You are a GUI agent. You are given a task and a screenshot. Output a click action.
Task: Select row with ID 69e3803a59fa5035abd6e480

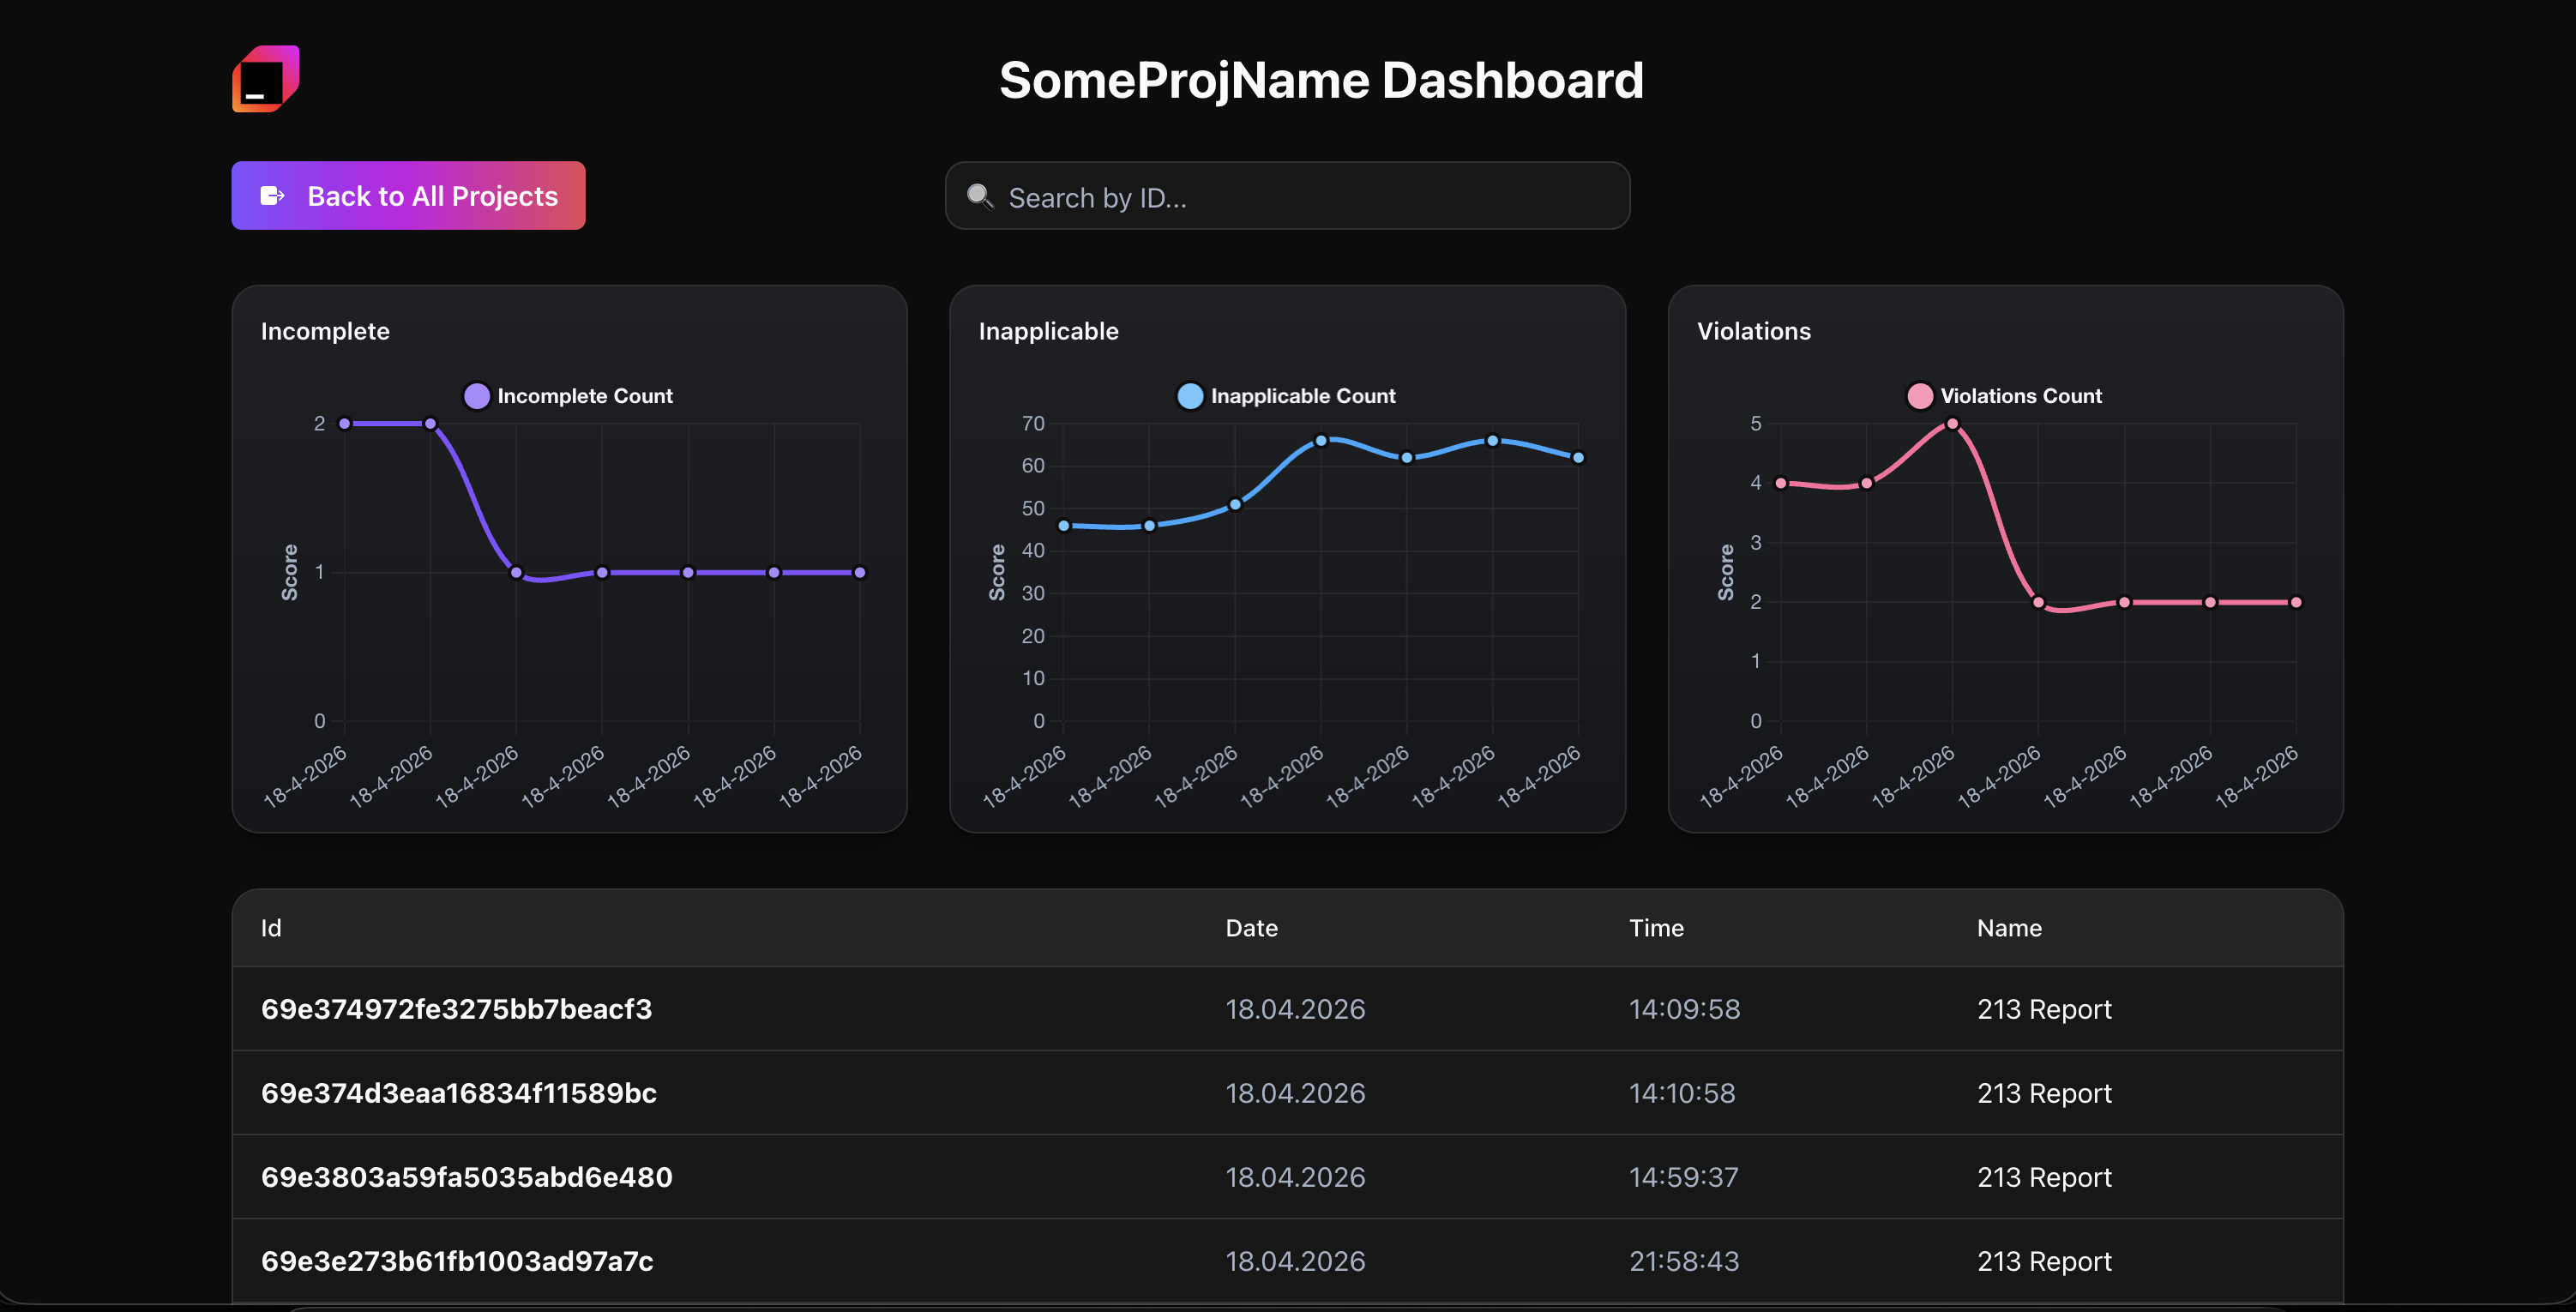click(466, 1177)
